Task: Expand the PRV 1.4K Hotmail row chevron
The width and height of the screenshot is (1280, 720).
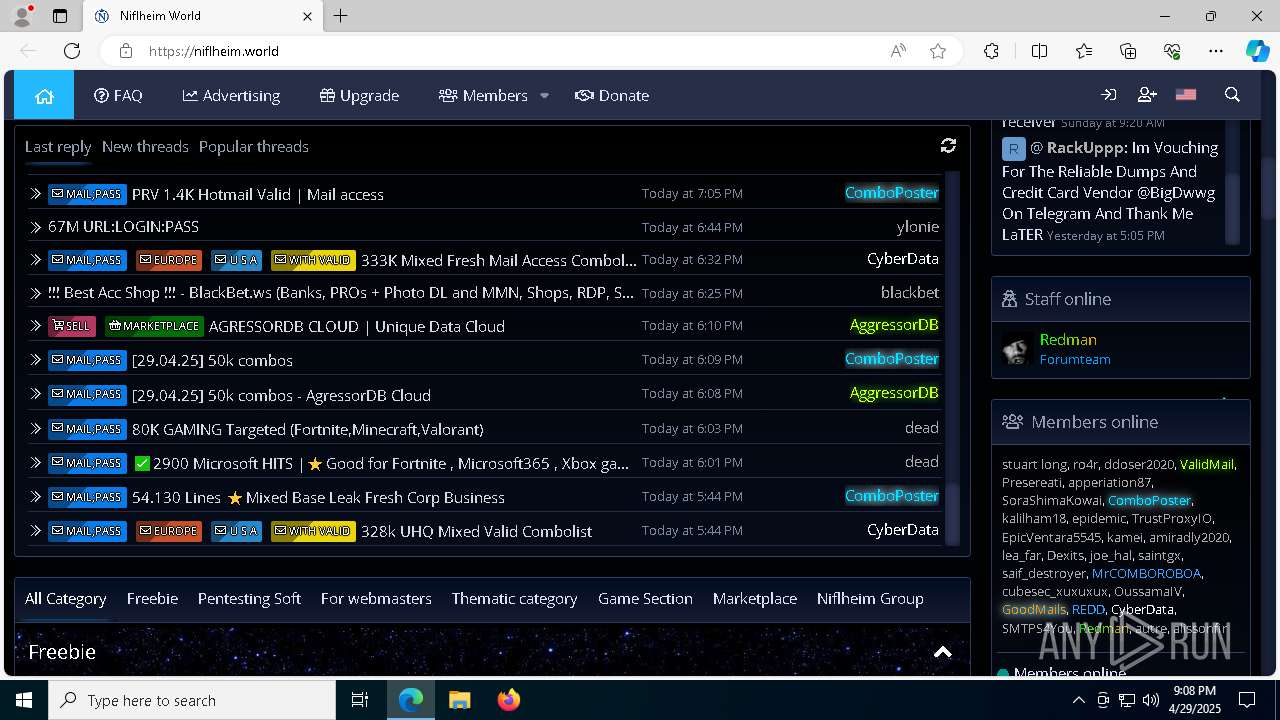Action: coord(35,194)
